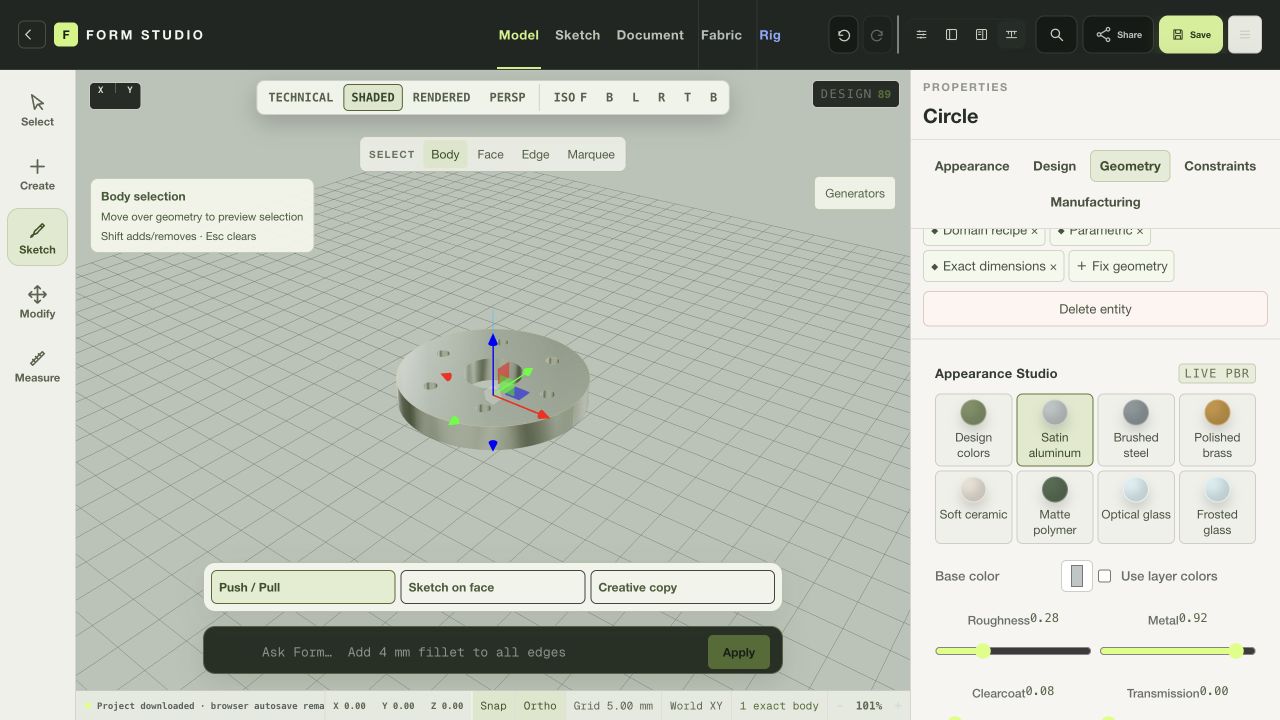Apply the Polished brass material
Screen dimensions: 1280x720
[x=1217, y=430]
